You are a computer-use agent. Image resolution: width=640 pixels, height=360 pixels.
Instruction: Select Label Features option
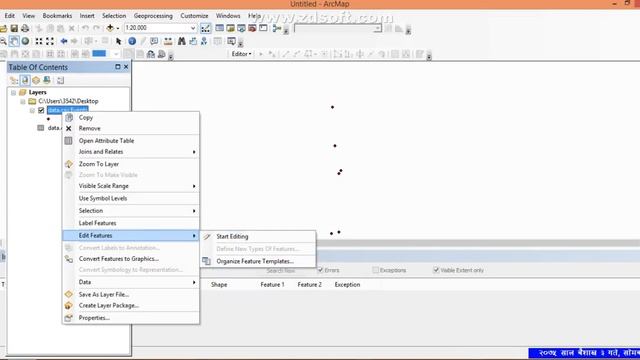131,223
